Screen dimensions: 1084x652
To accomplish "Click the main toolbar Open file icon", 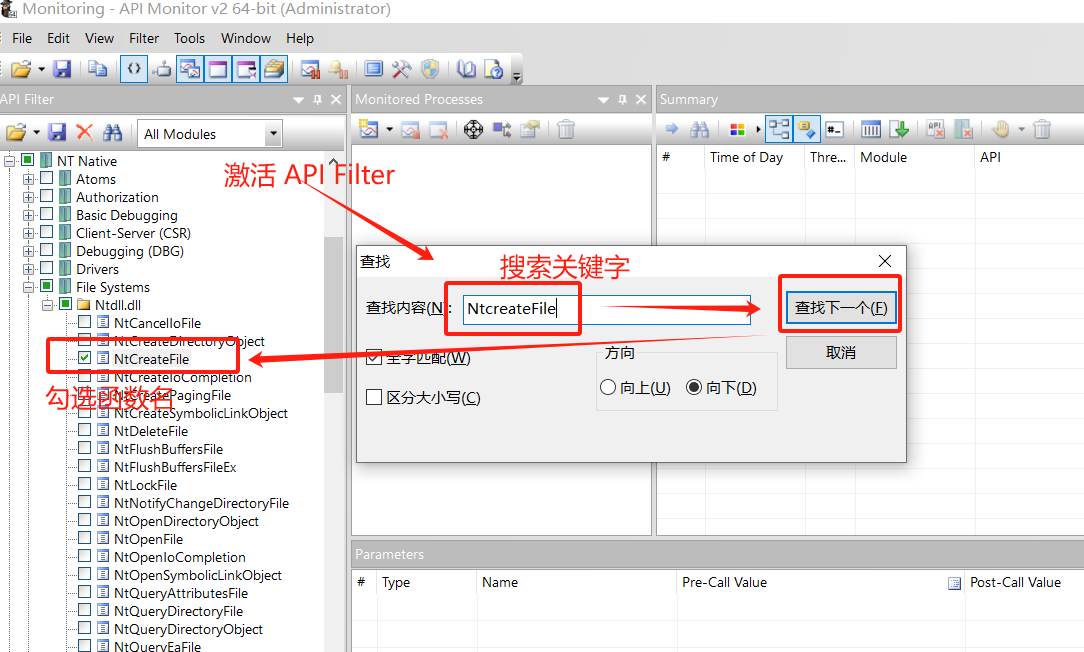I will coord(21,68).
